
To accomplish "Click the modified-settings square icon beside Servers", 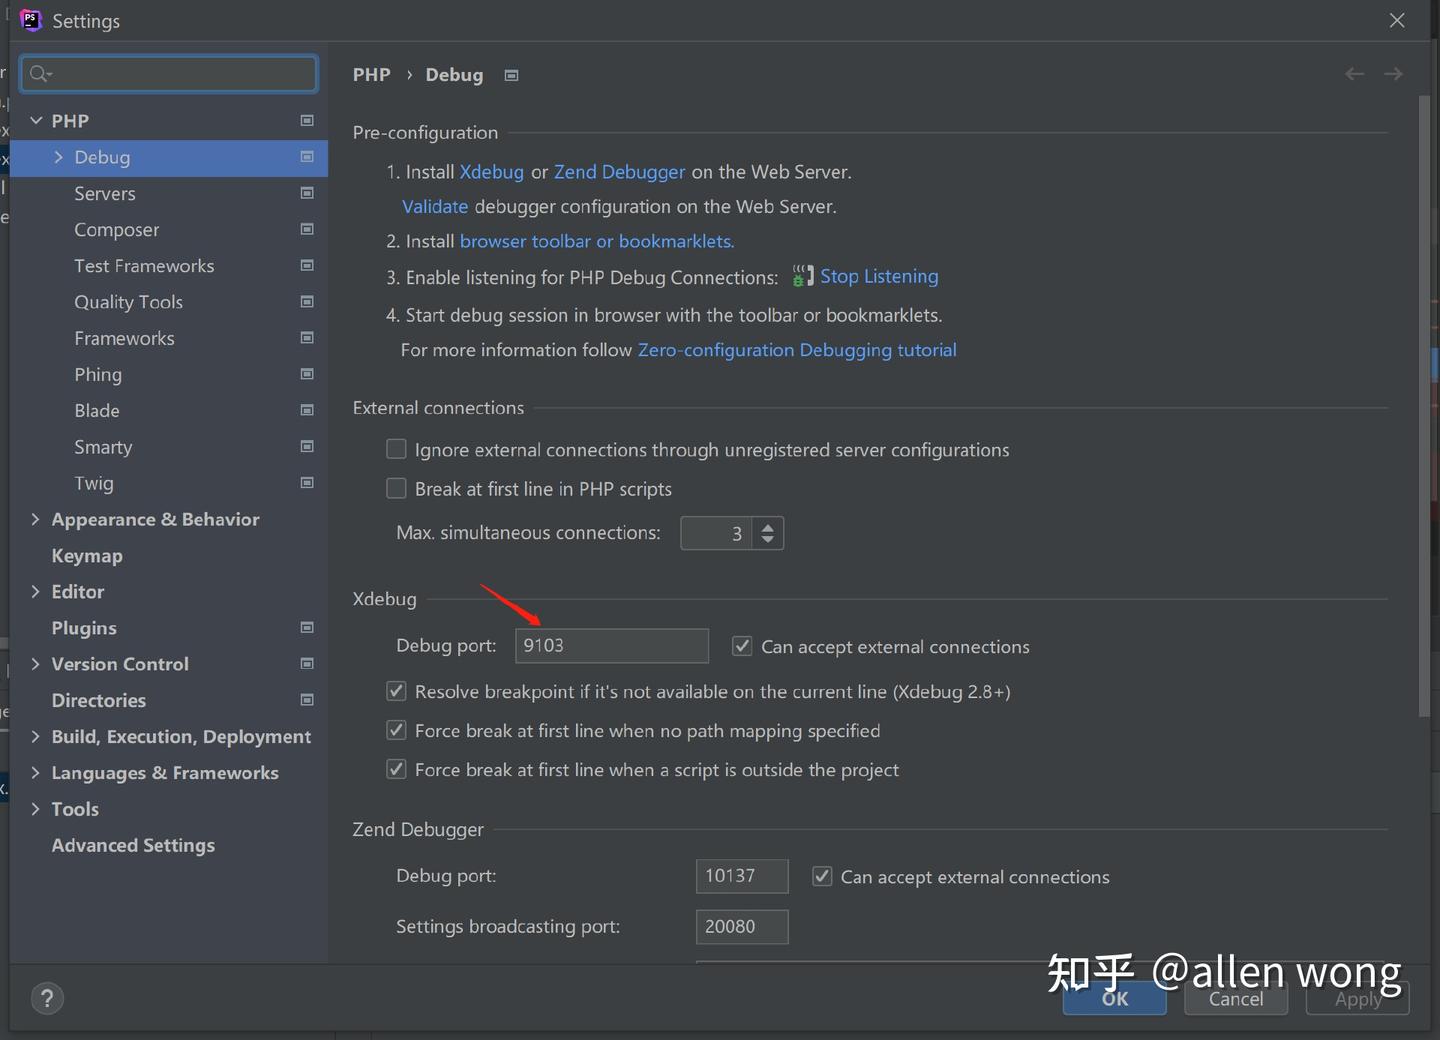I will [306, 193].
